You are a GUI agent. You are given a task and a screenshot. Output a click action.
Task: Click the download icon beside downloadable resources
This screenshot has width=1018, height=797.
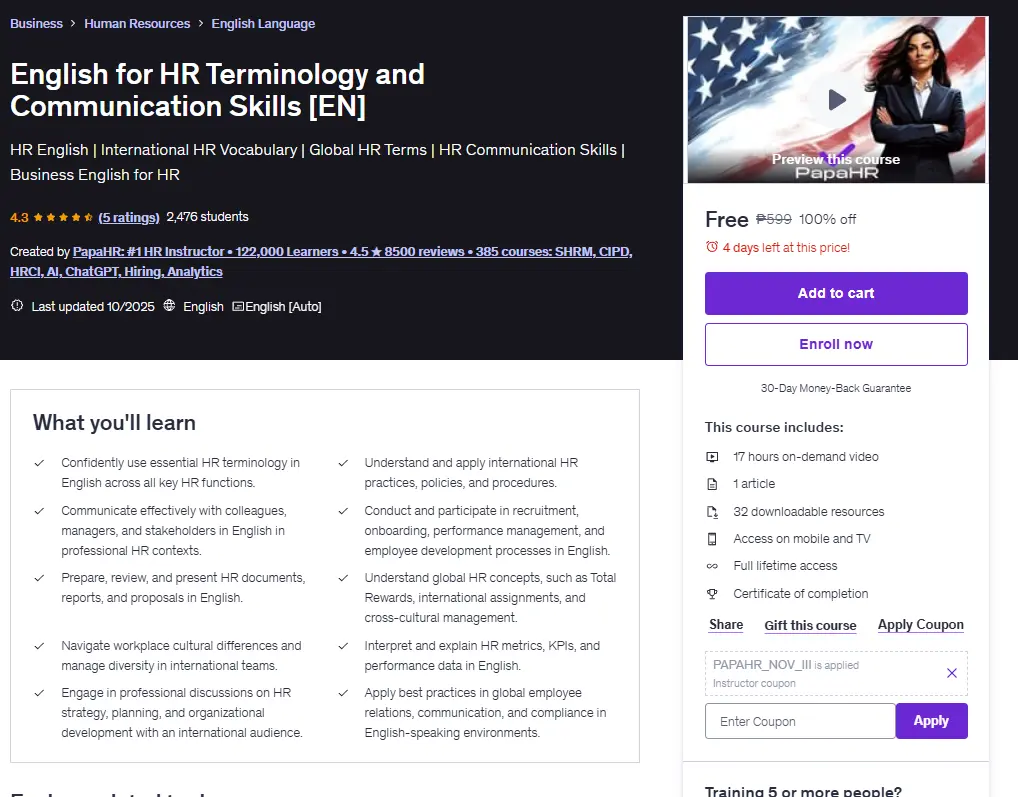tap(712, 512)
